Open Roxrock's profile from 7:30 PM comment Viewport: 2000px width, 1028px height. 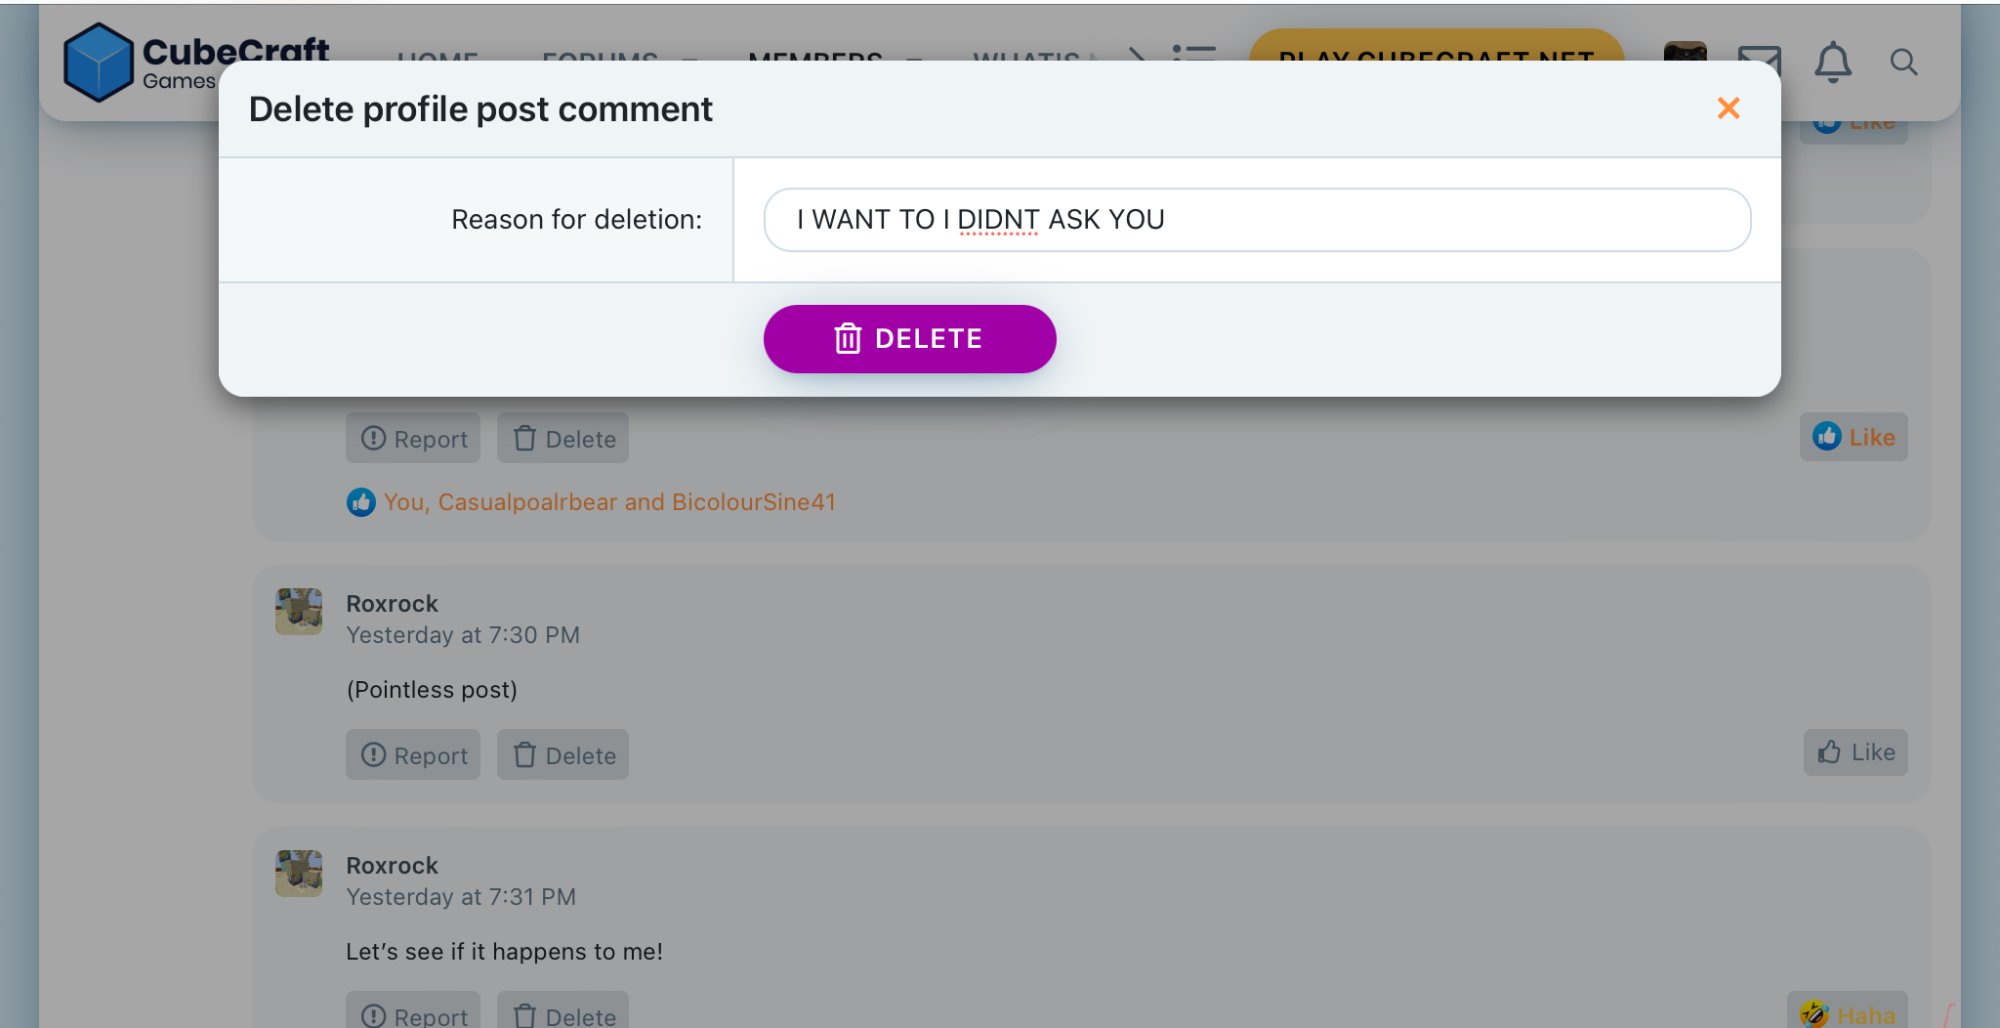click(x=392, y=604)
